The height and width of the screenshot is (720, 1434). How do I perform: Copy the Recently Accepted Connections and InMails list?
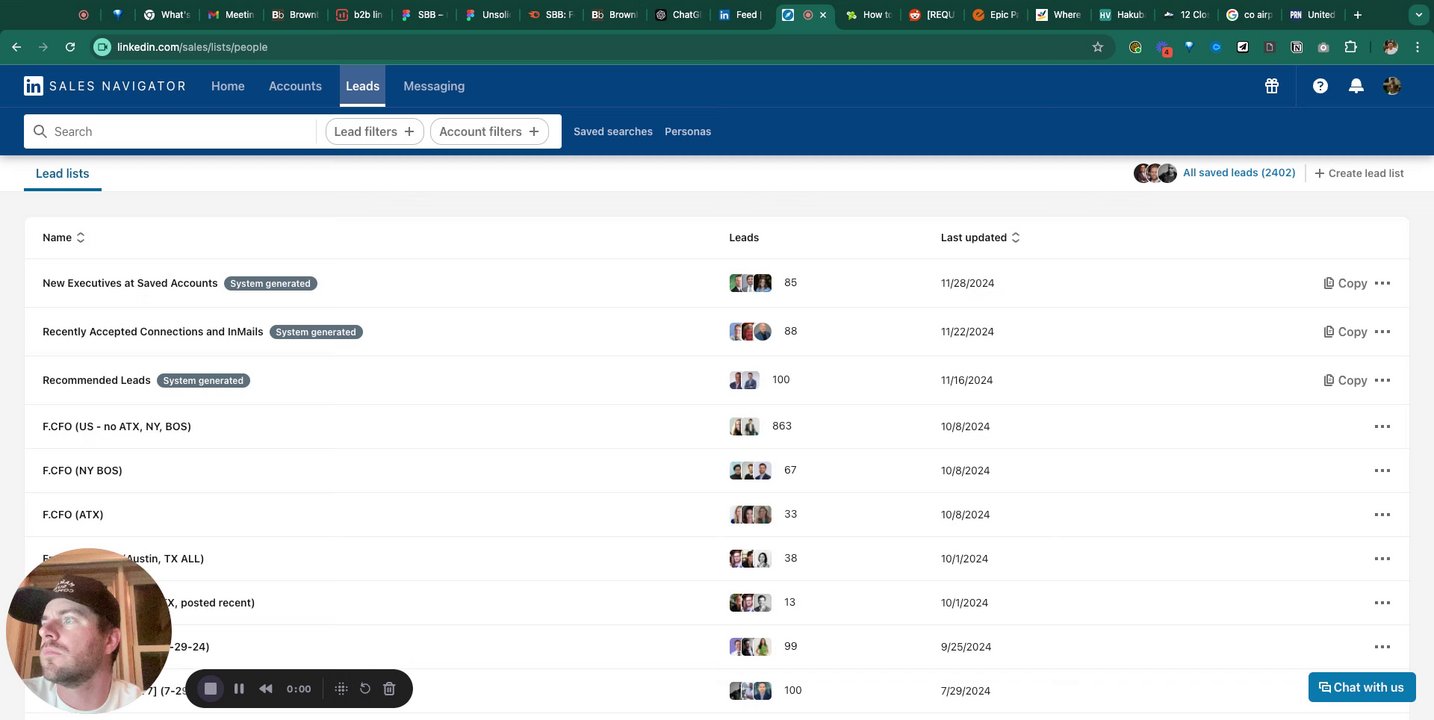pyautogui.click(x=1345, y=331)
